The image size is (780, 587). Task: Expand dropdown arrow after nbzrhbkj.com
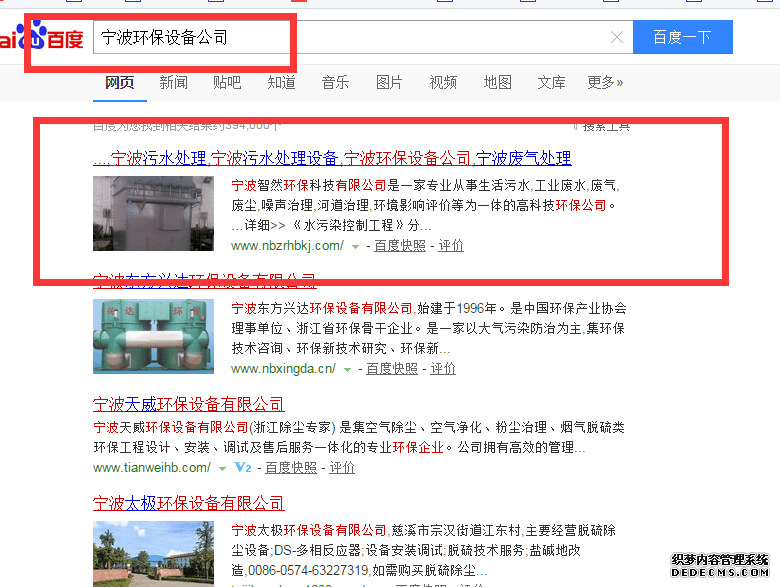tap(355, 246)
